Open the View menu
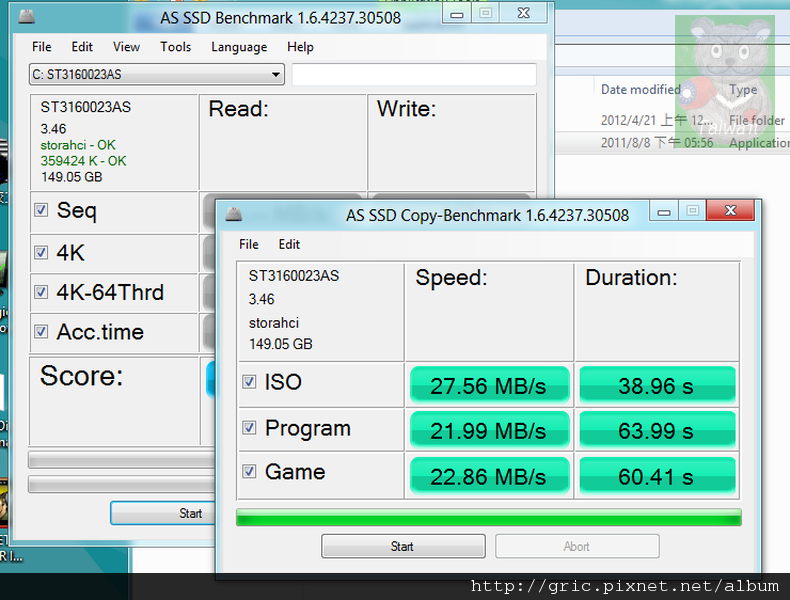 point(126,47)
